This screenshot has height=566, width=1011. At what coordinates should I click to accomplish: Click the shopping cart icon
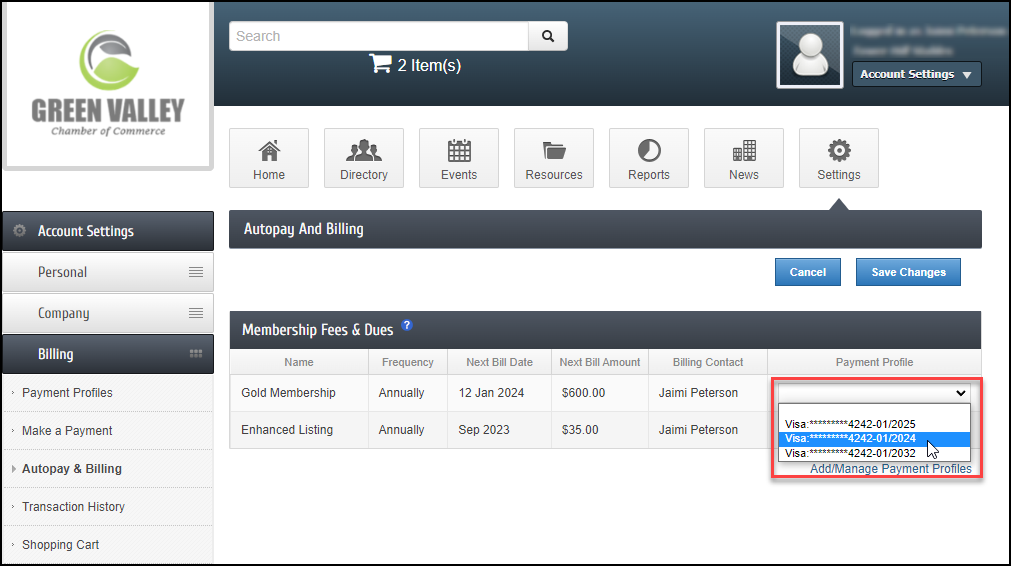tap(380, 64)
